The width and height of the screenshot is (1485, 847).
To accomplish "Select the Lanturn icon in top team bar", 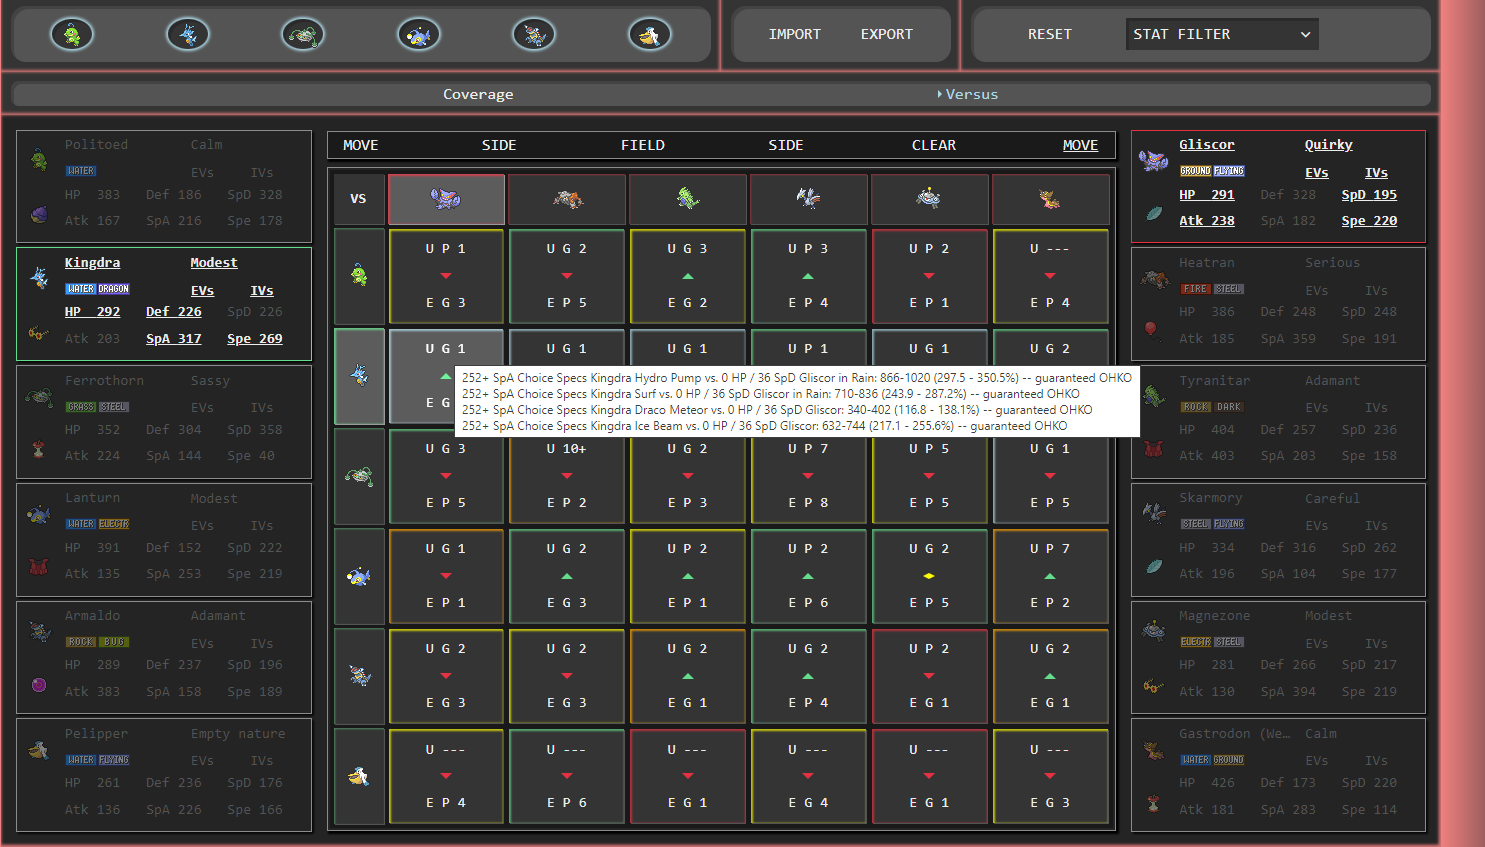I will (x=419, y=34).
